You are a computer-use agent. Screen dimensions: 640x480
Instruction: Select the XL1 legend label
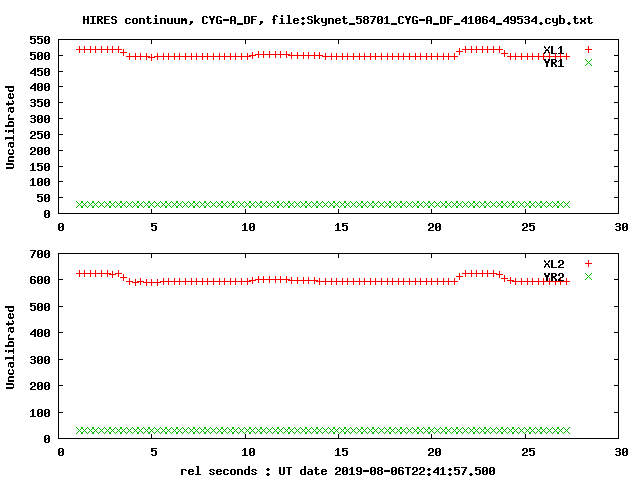click(x=553, y=50)
